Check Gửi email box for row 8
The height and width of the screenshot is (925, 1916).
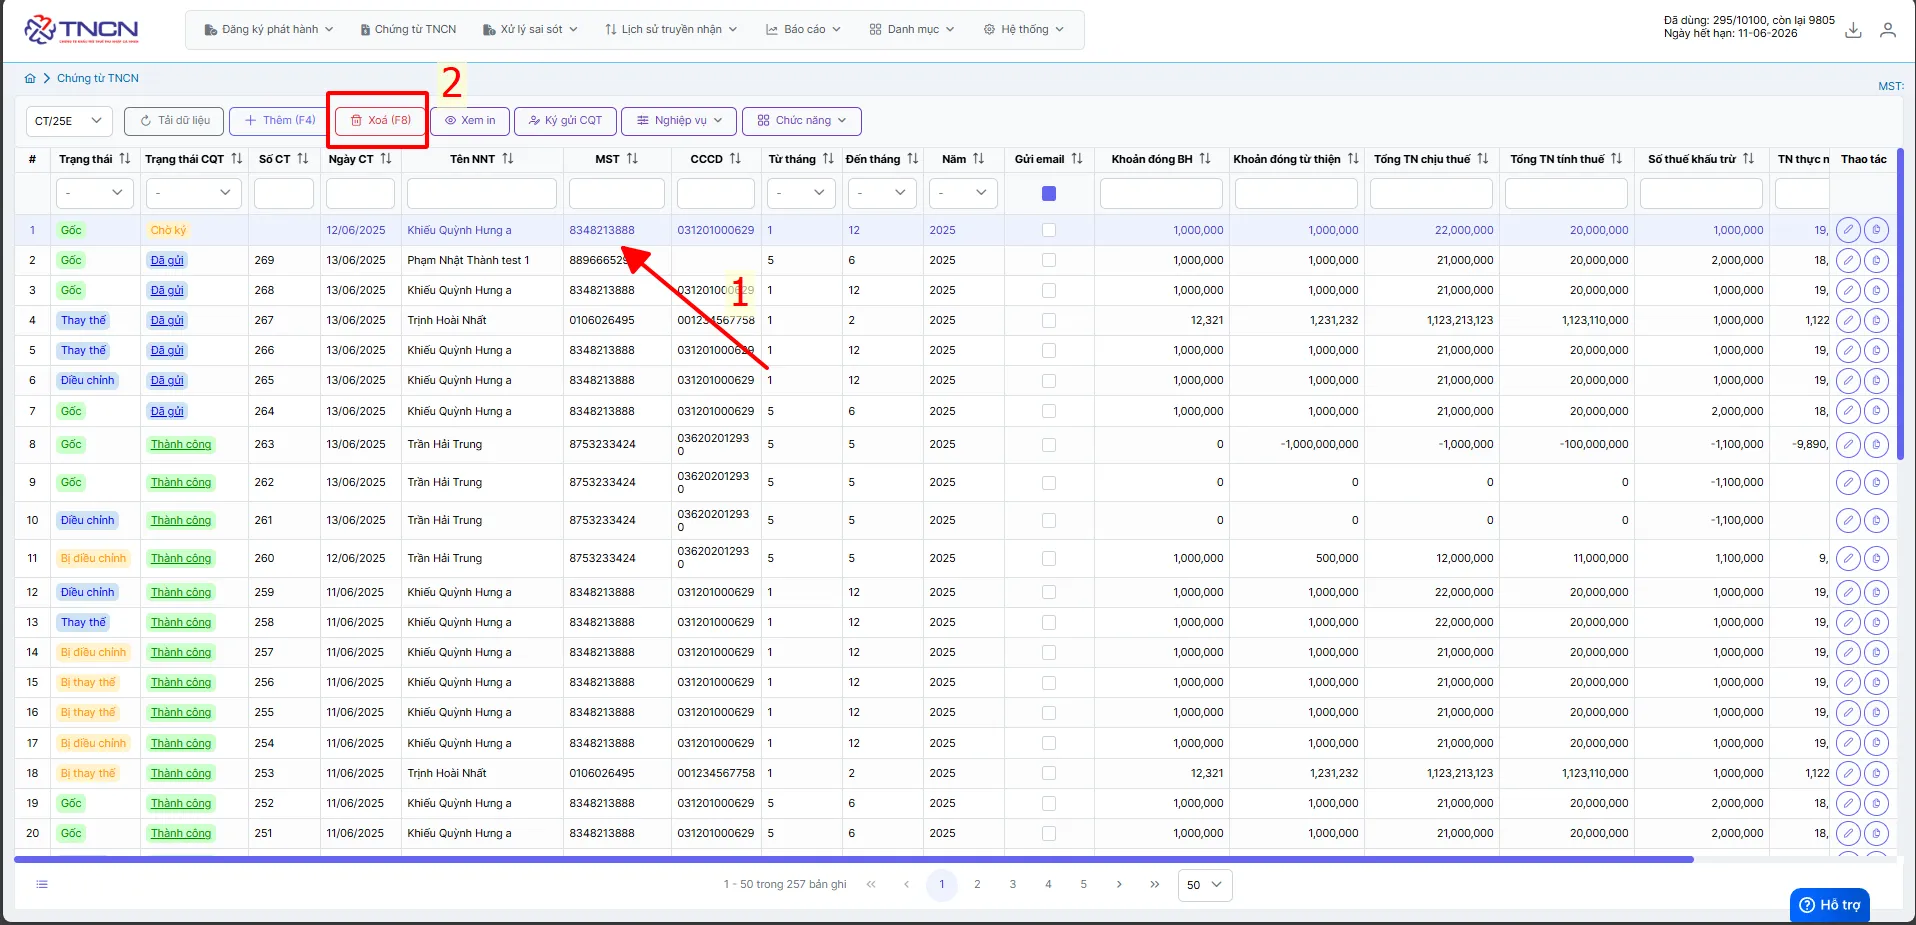pyautogui.click(x=1049, y=445)
